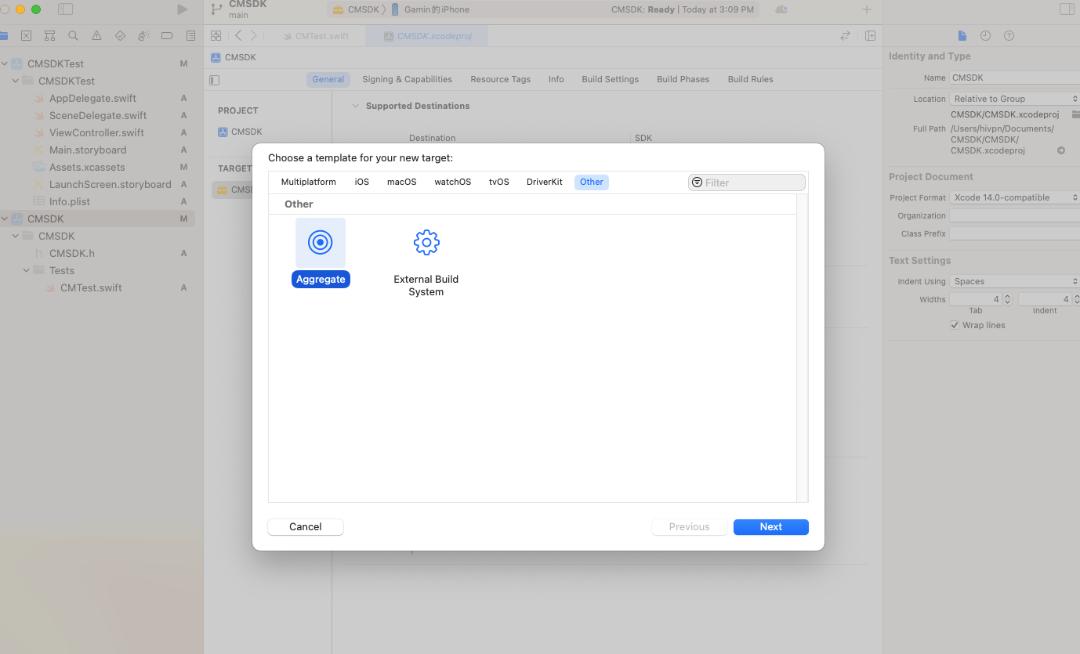Click the filter options icon in search field

697,182
